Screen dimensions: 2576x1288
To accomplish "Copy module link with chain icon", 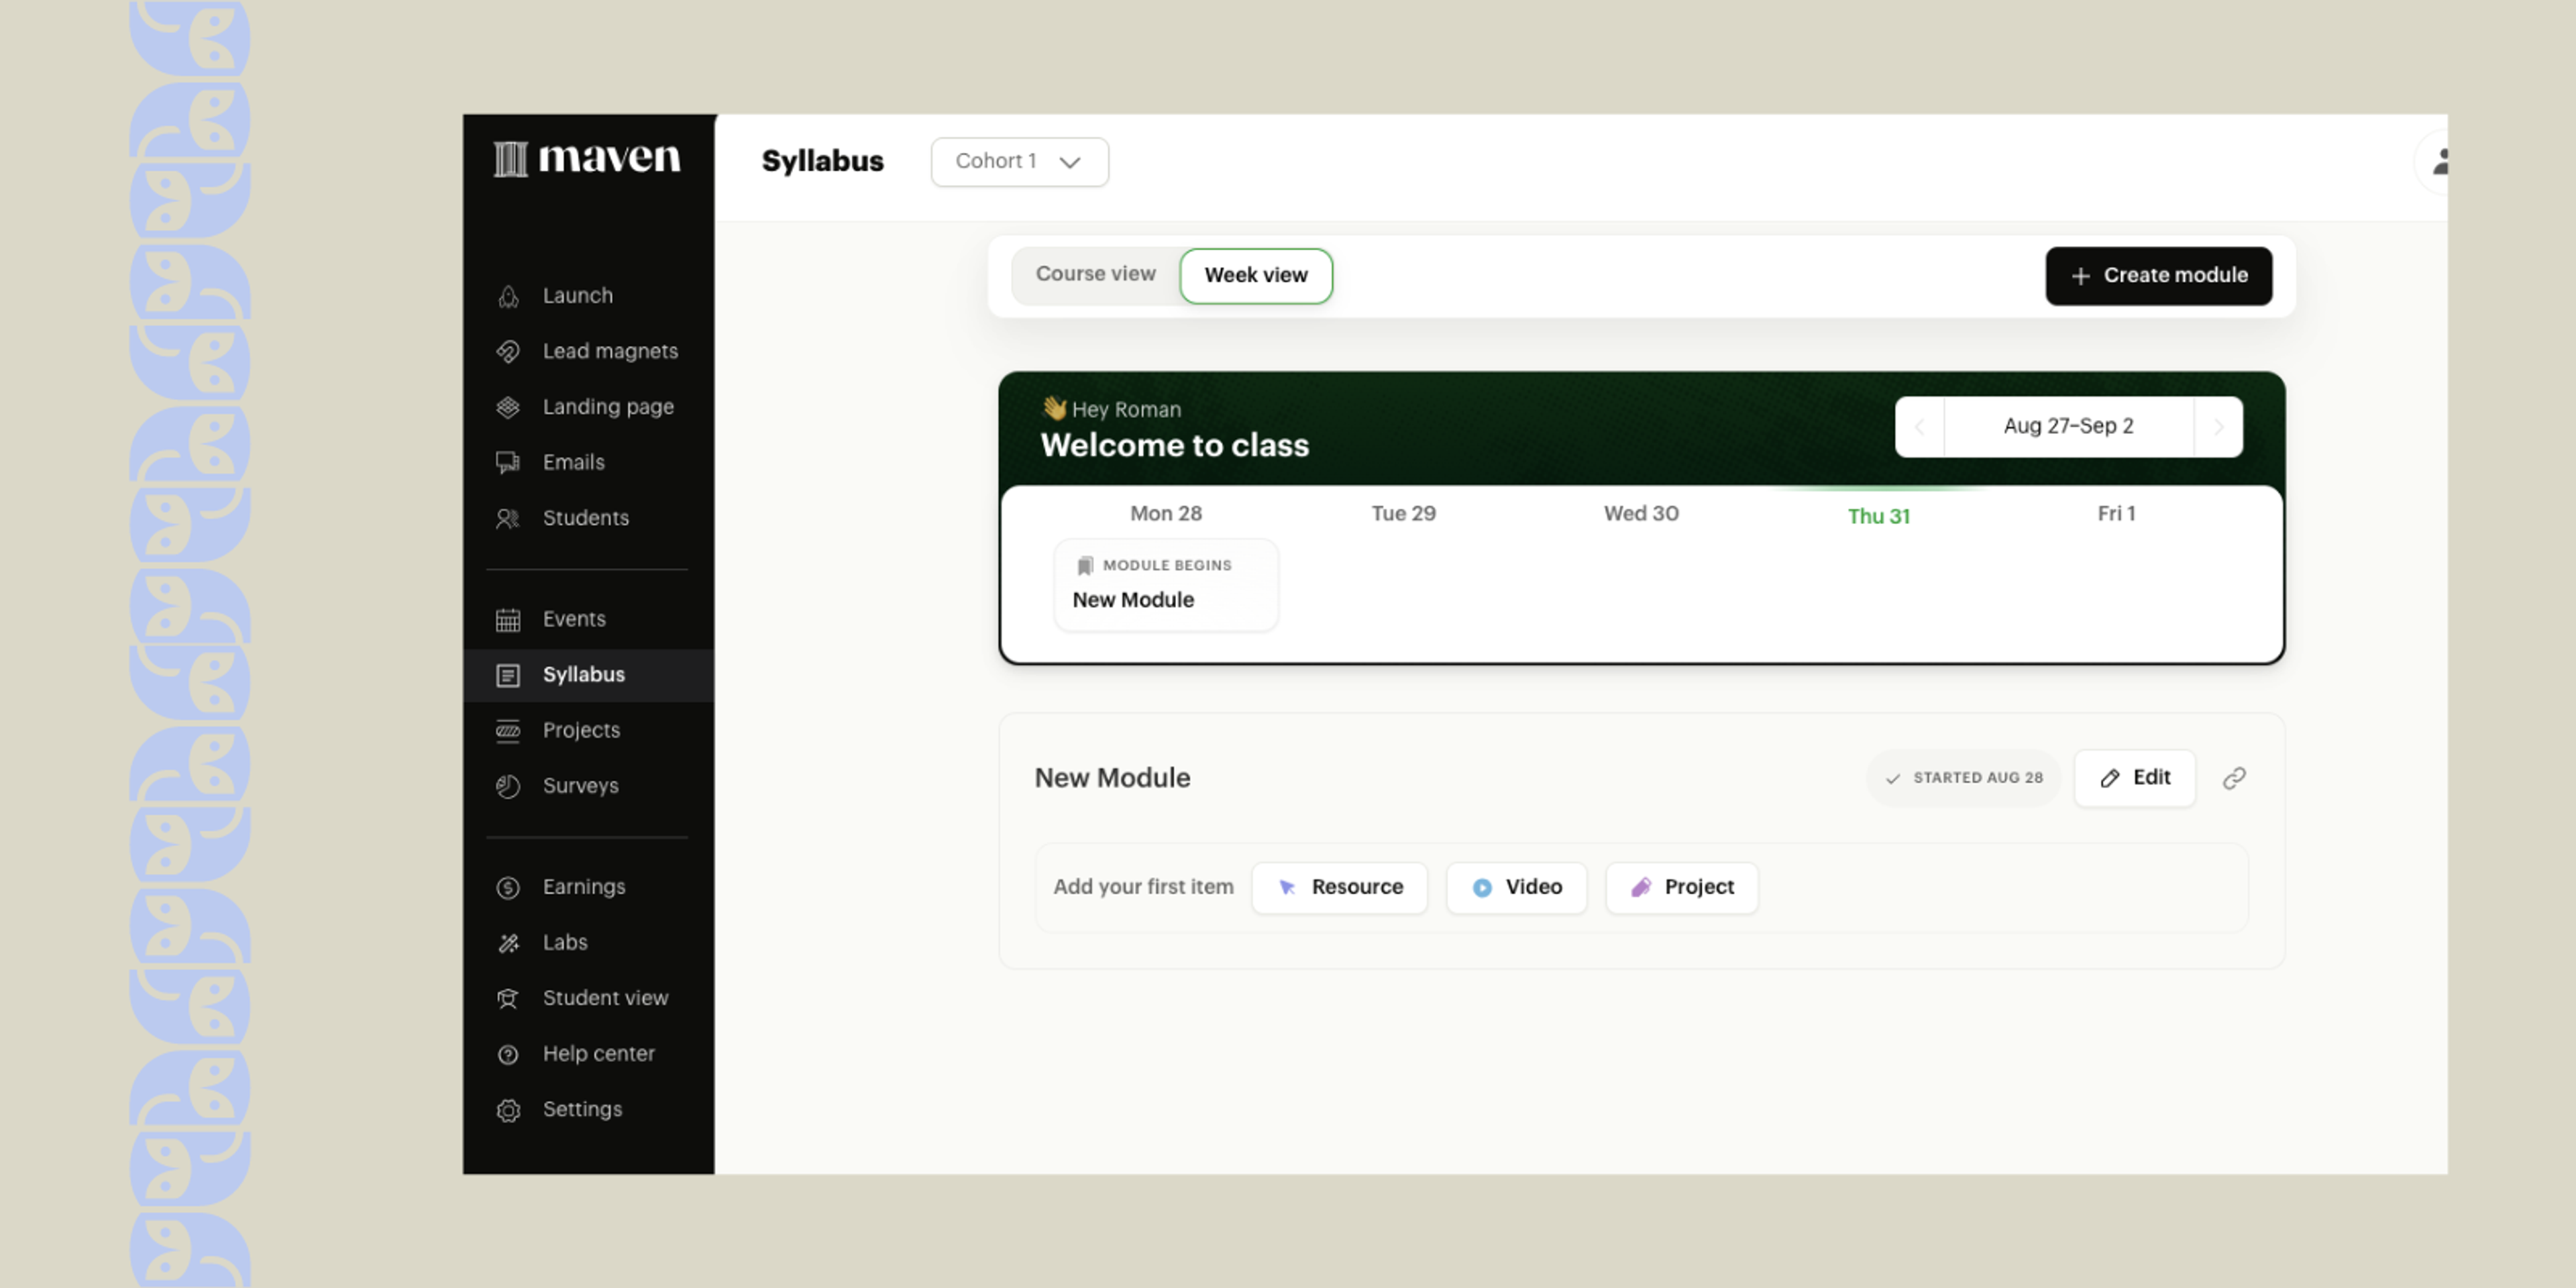I will tap(2234, 779).
